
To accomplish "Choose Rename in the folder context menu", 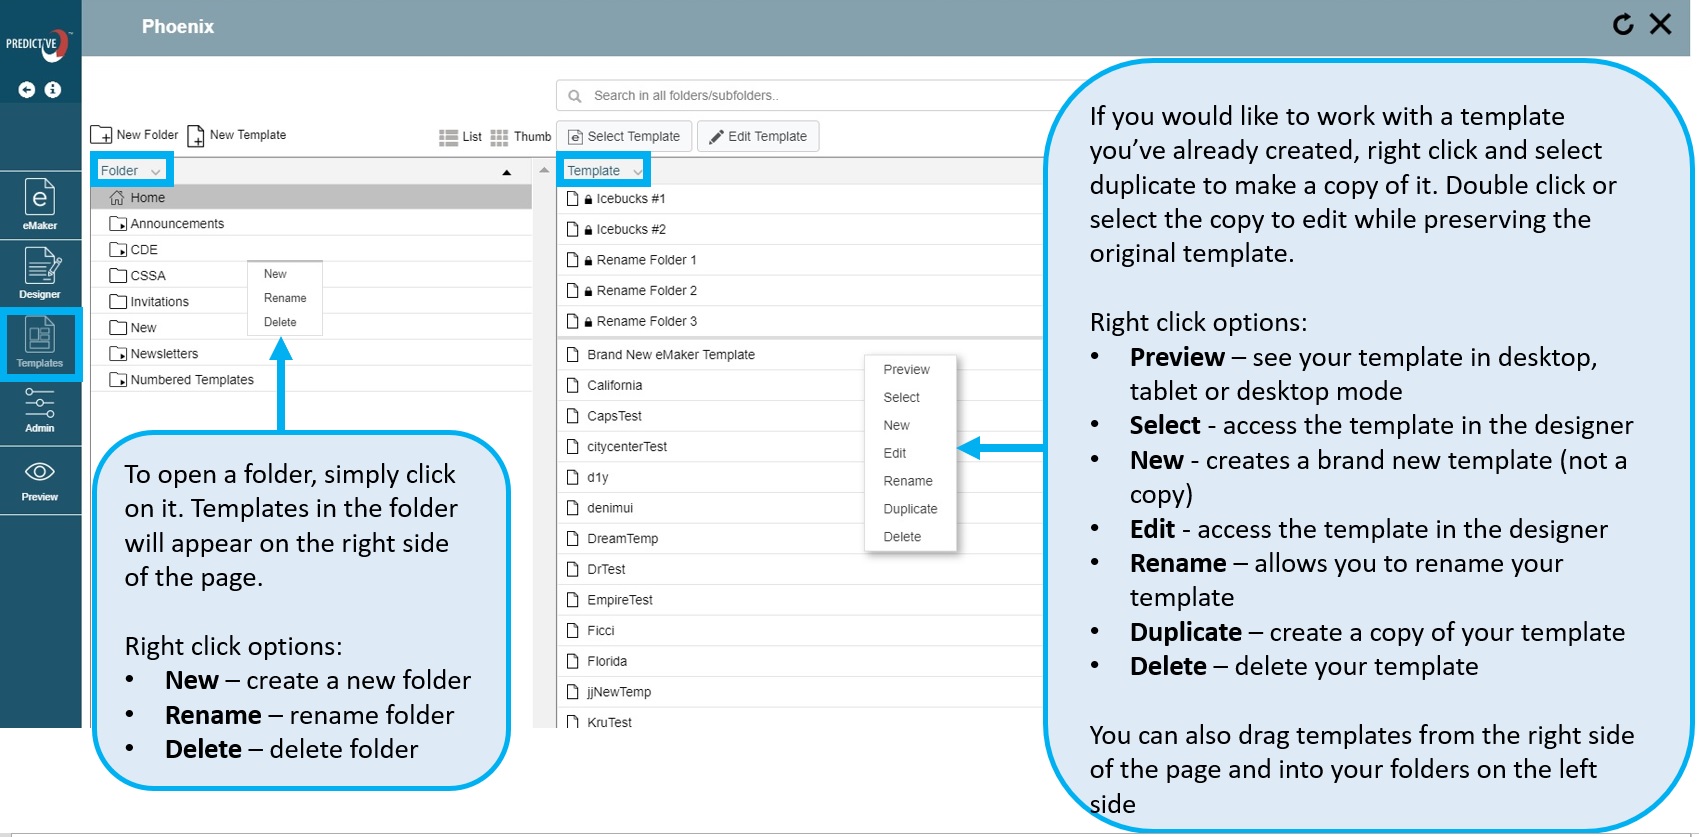I will [x=285, y=298].
